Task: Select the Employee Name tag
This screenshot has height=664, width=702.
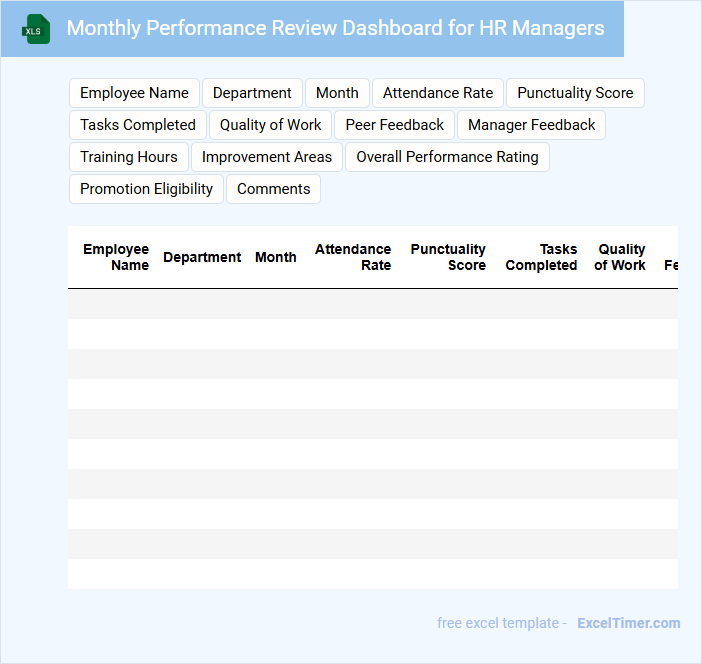Action: (x=134, y=93)
